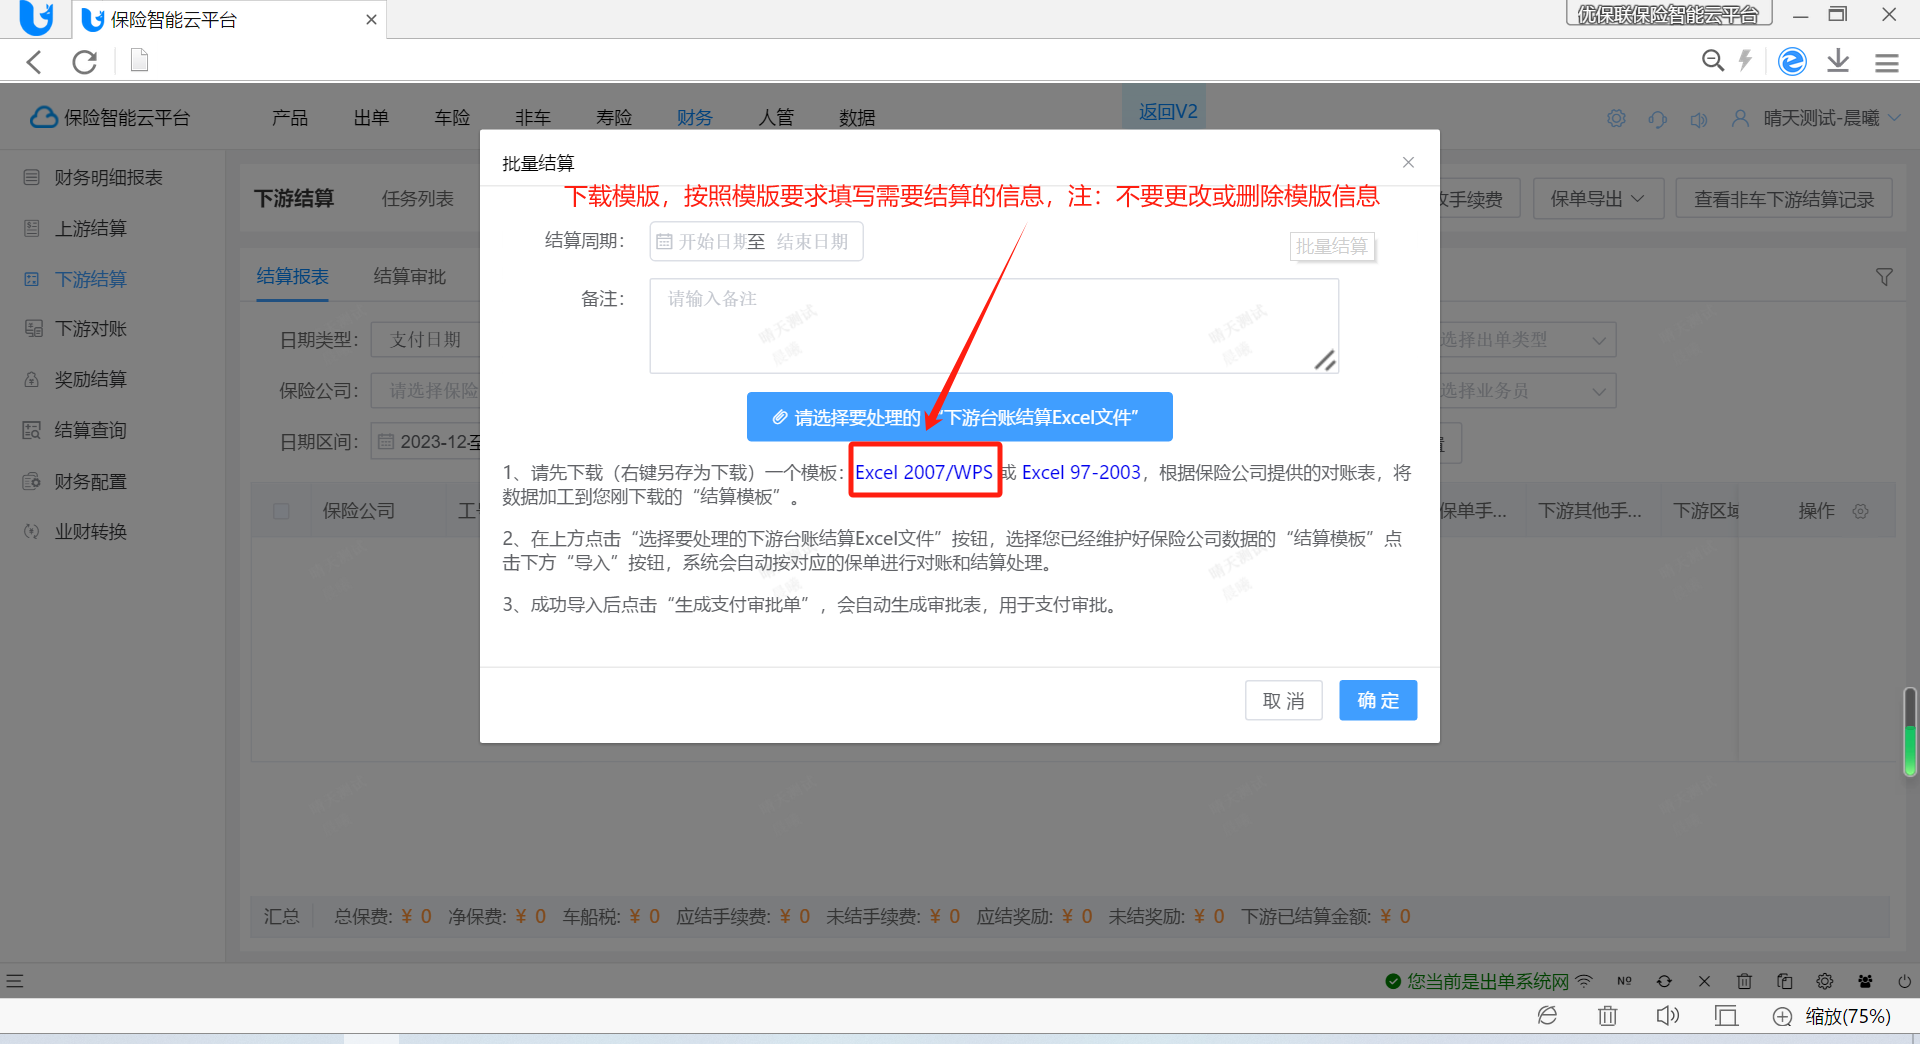
Task: Click the 开始日期 settlement period field
Action: (x=712, y=242)
